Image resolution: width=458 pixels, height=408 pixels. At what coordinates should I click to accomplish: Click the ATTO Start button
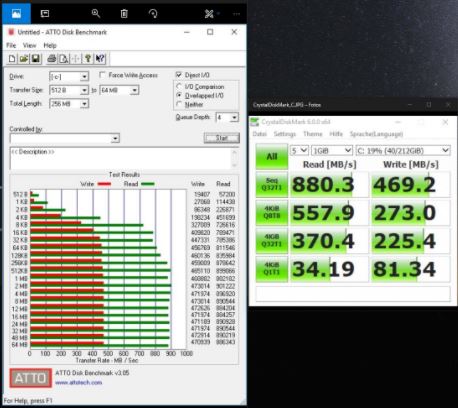[222, 138]
